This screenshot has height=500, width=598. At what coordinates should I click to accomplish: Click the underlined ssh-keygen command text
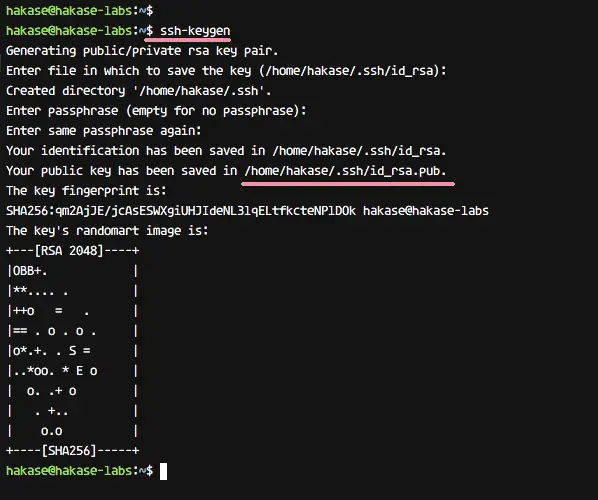click(x=195, y=31)
